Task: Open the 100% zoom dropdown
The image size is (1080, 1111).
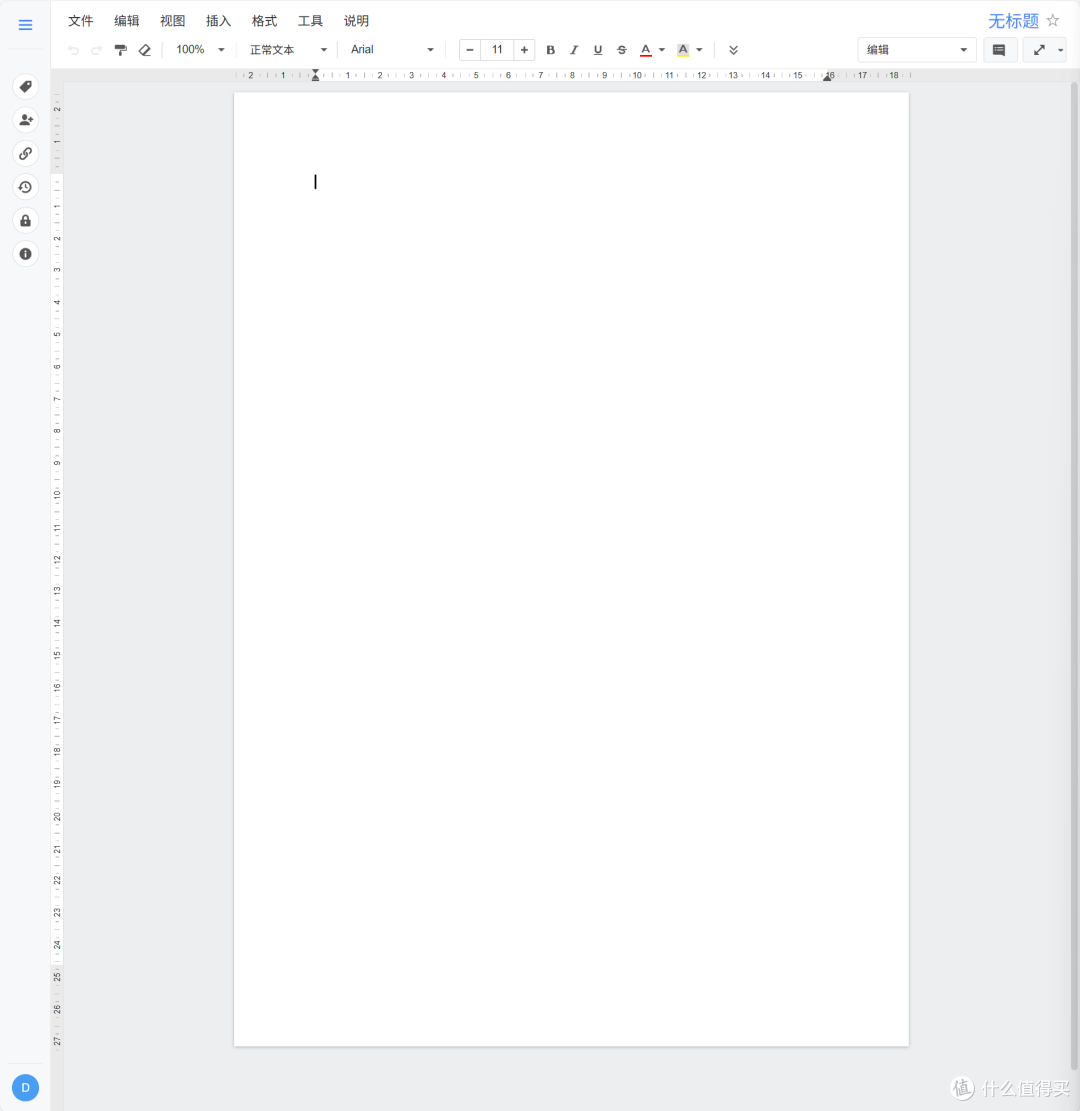Action: (x=200, y=50)
